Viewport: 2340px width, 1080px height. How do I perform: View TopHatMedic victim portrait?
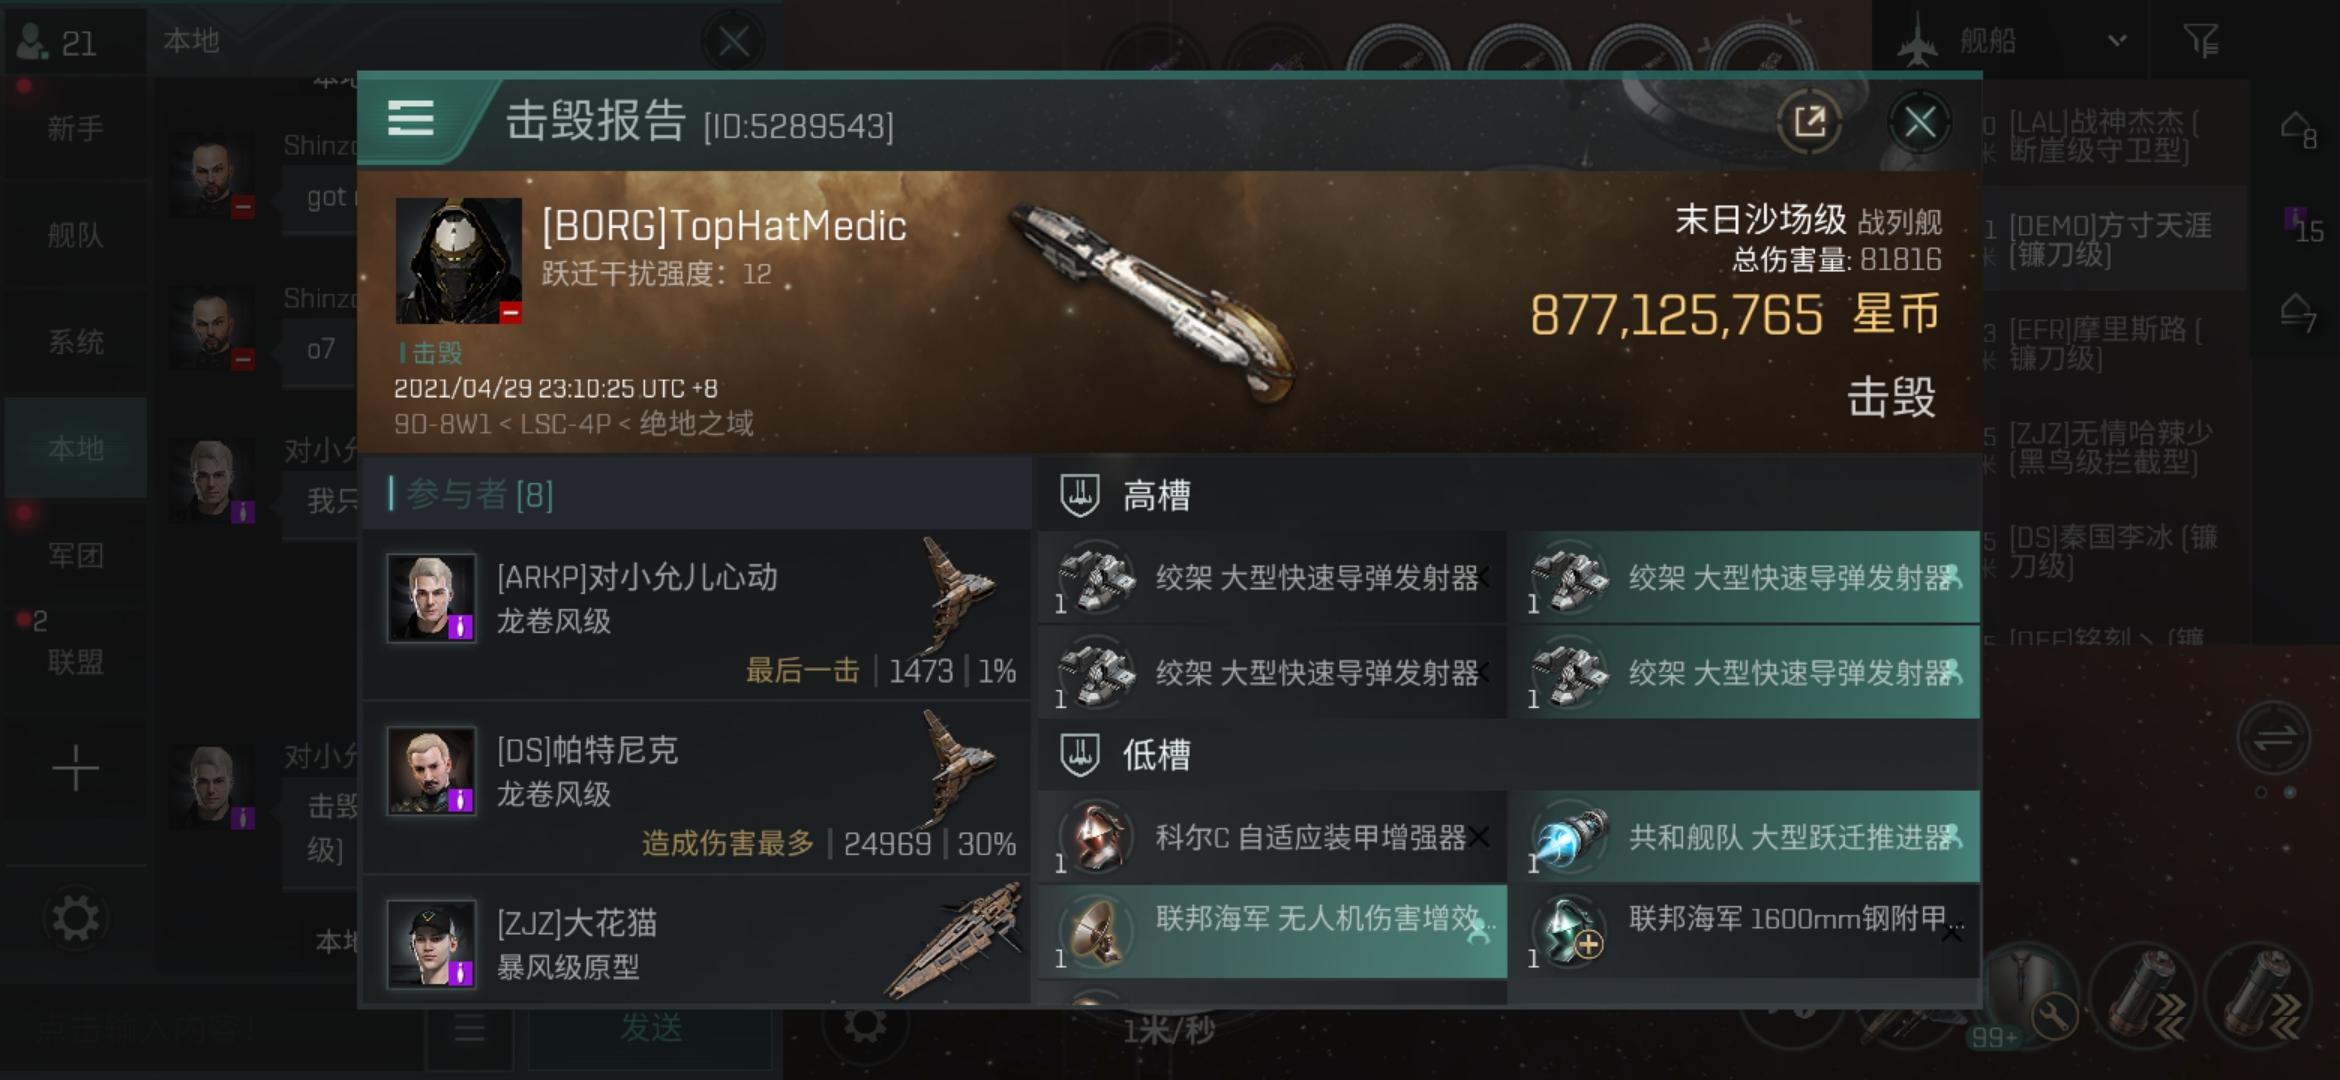(458, 260)
